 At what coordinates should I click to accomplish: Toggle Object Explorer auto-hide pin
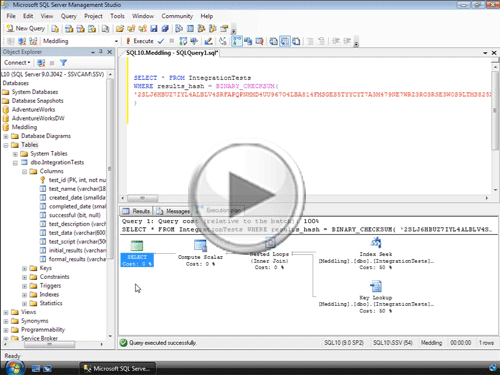point(101,52)
